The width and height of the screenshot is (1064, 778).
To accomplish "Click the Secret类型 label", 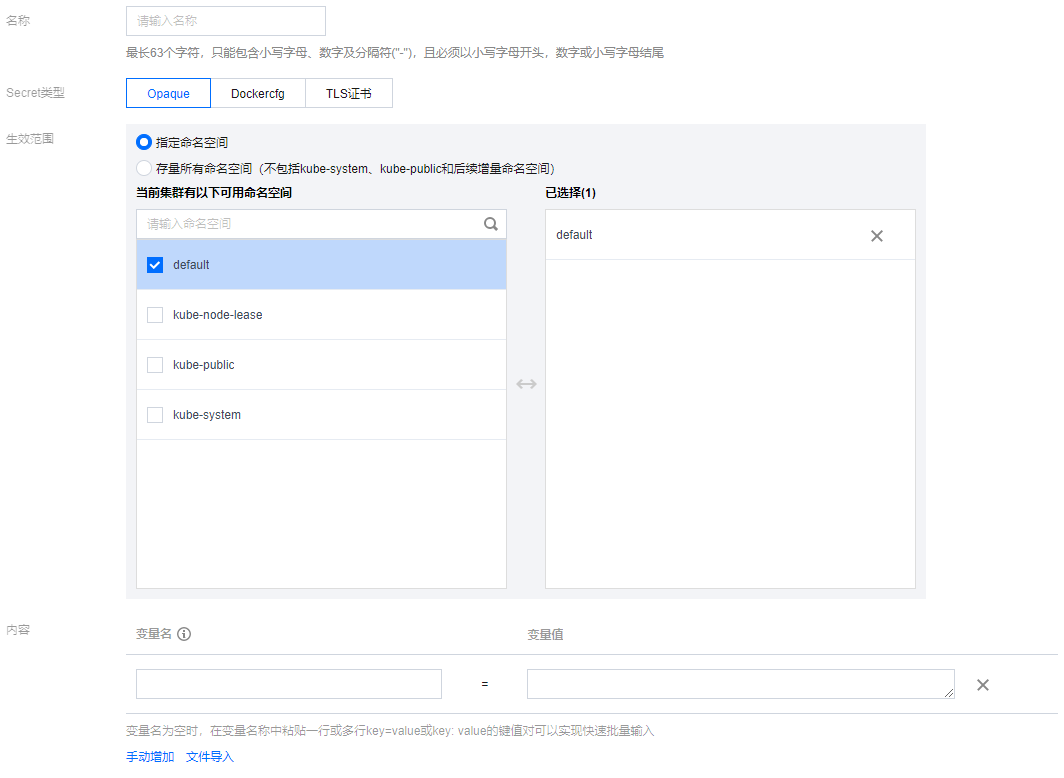I will pyautogui.click(x=35, y=93).
